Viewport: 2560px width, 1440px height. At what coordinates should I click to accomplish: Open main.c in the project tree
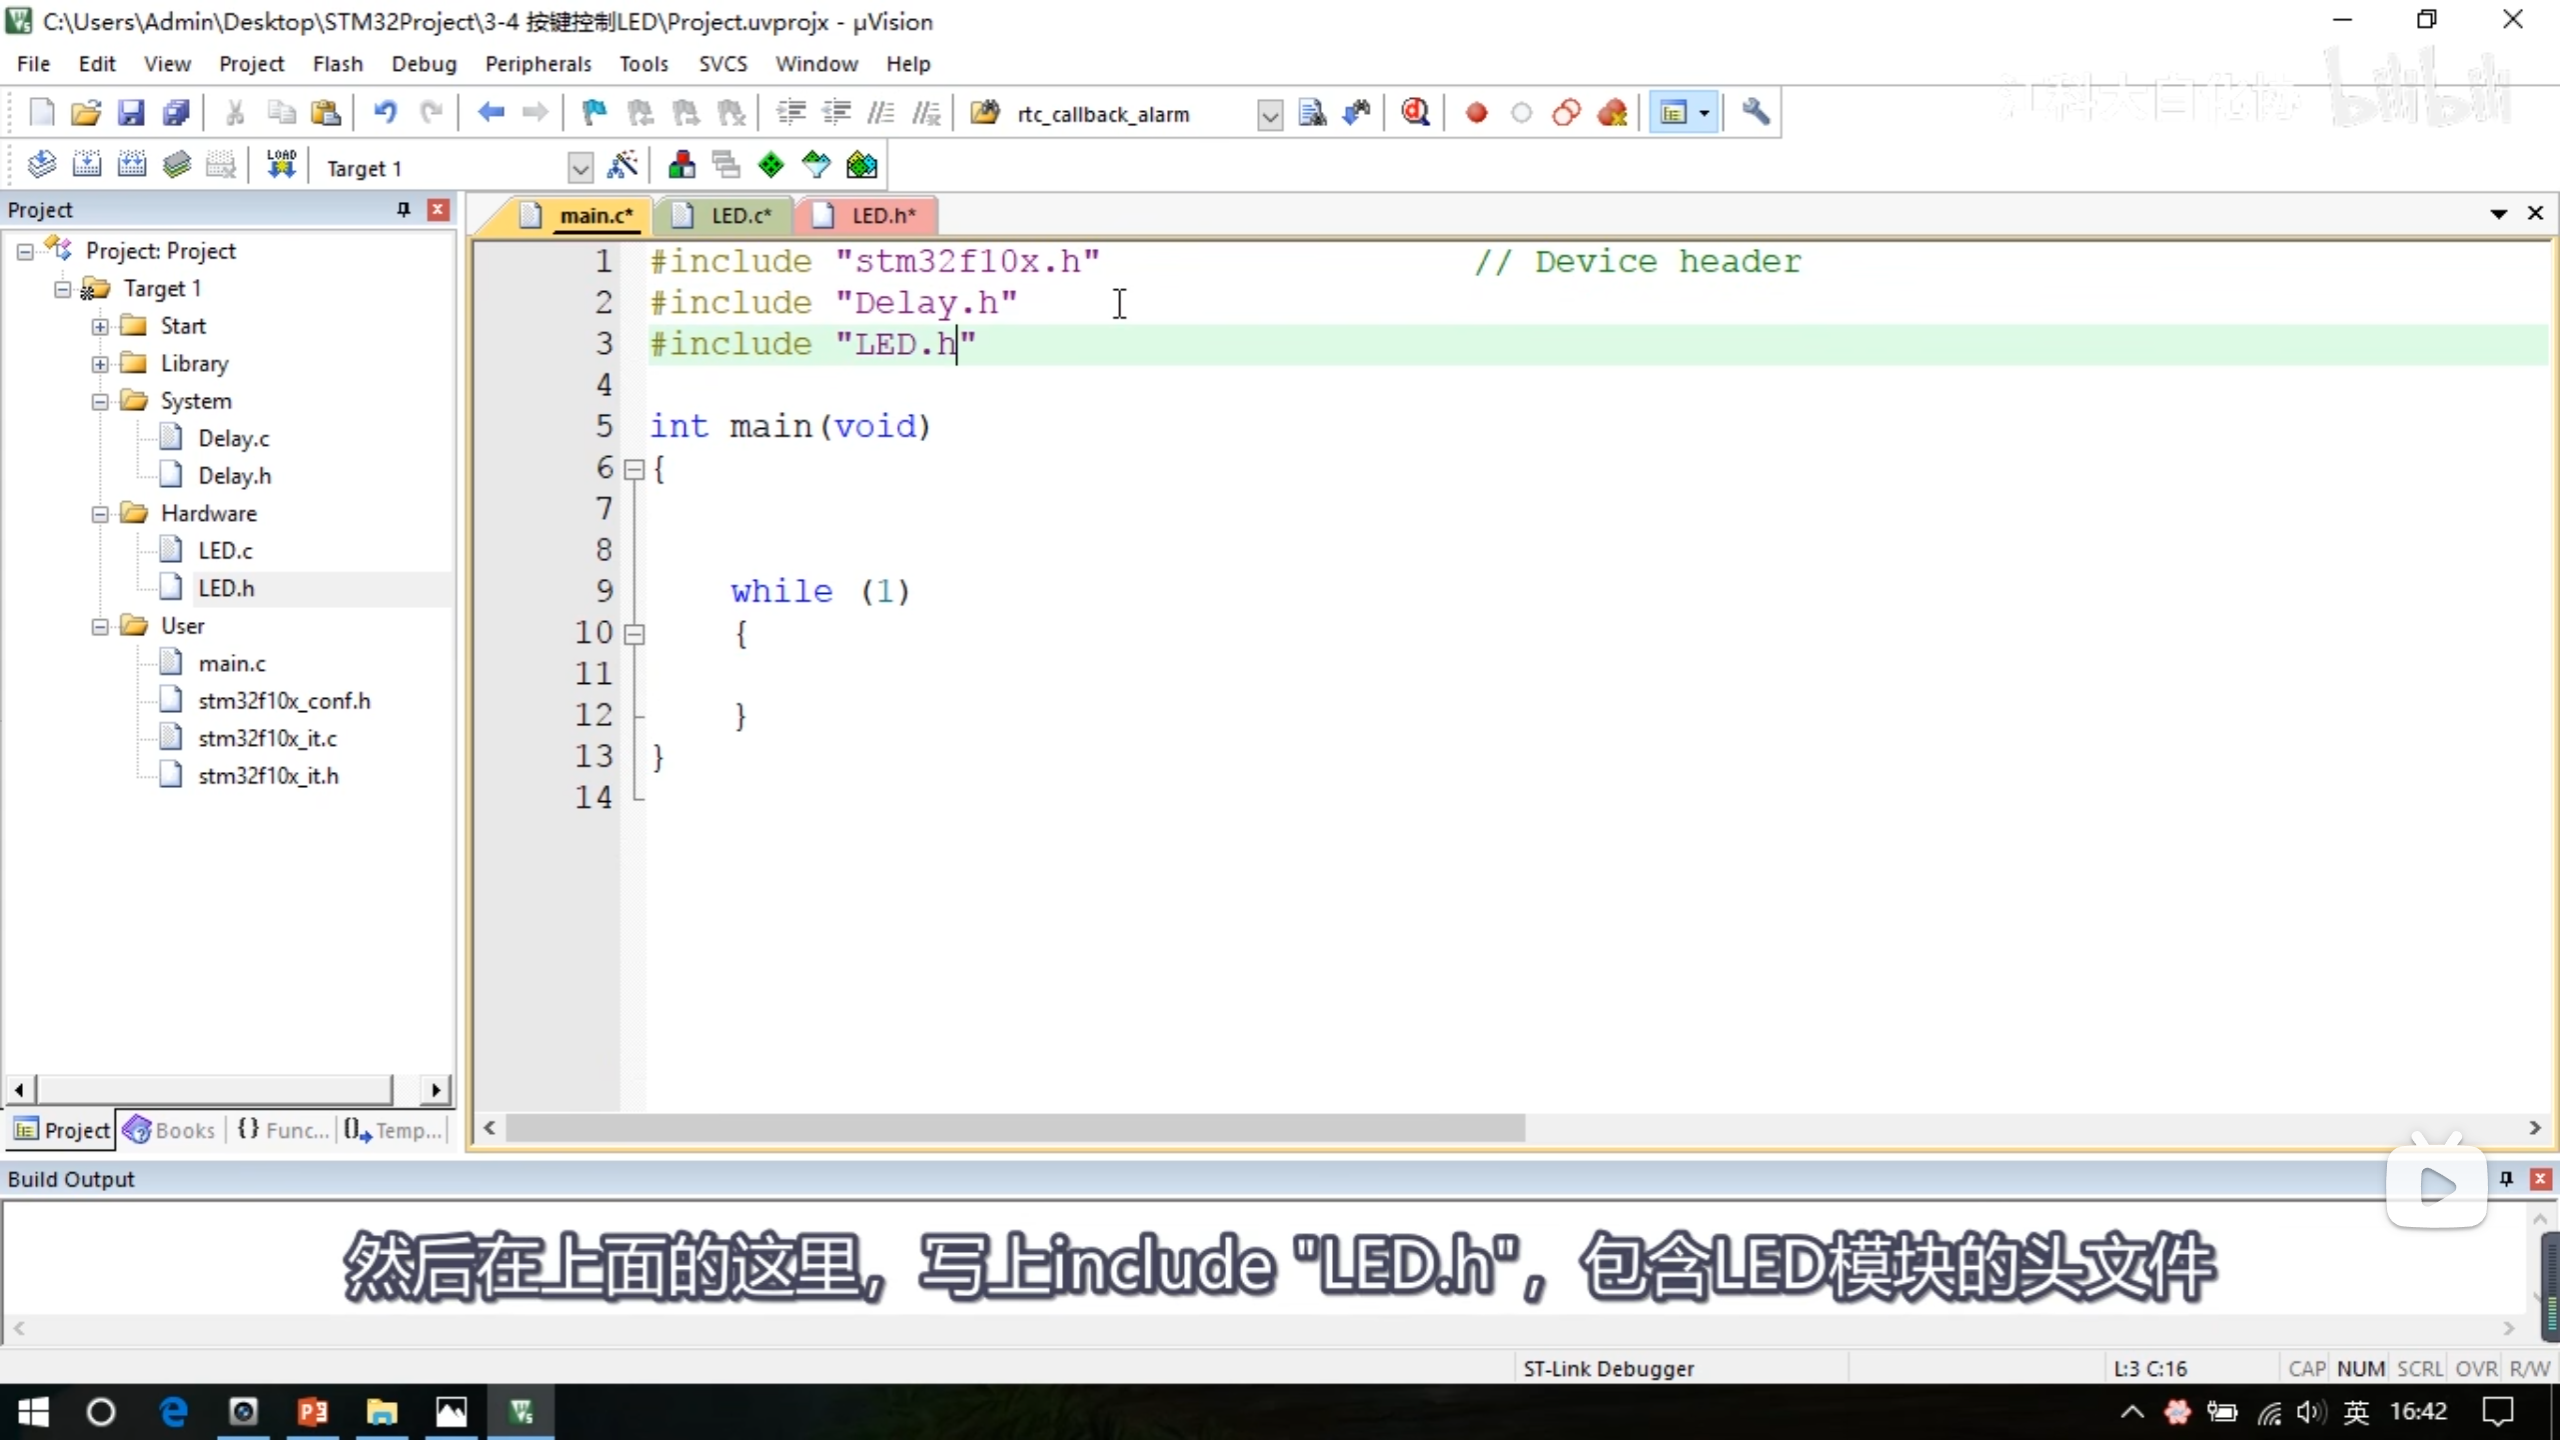(231, 663)
